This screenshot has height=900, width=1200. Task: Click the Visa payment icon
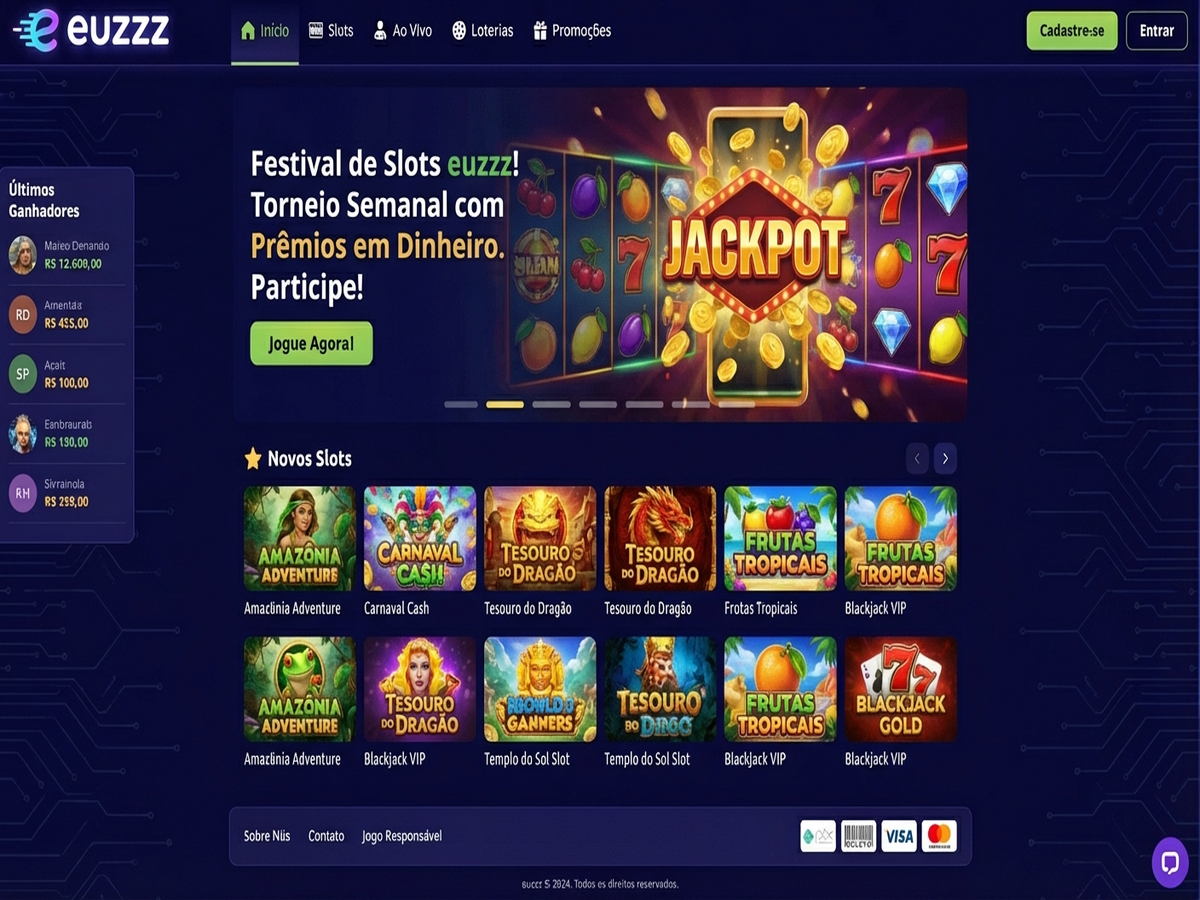(x=899, y=836)
